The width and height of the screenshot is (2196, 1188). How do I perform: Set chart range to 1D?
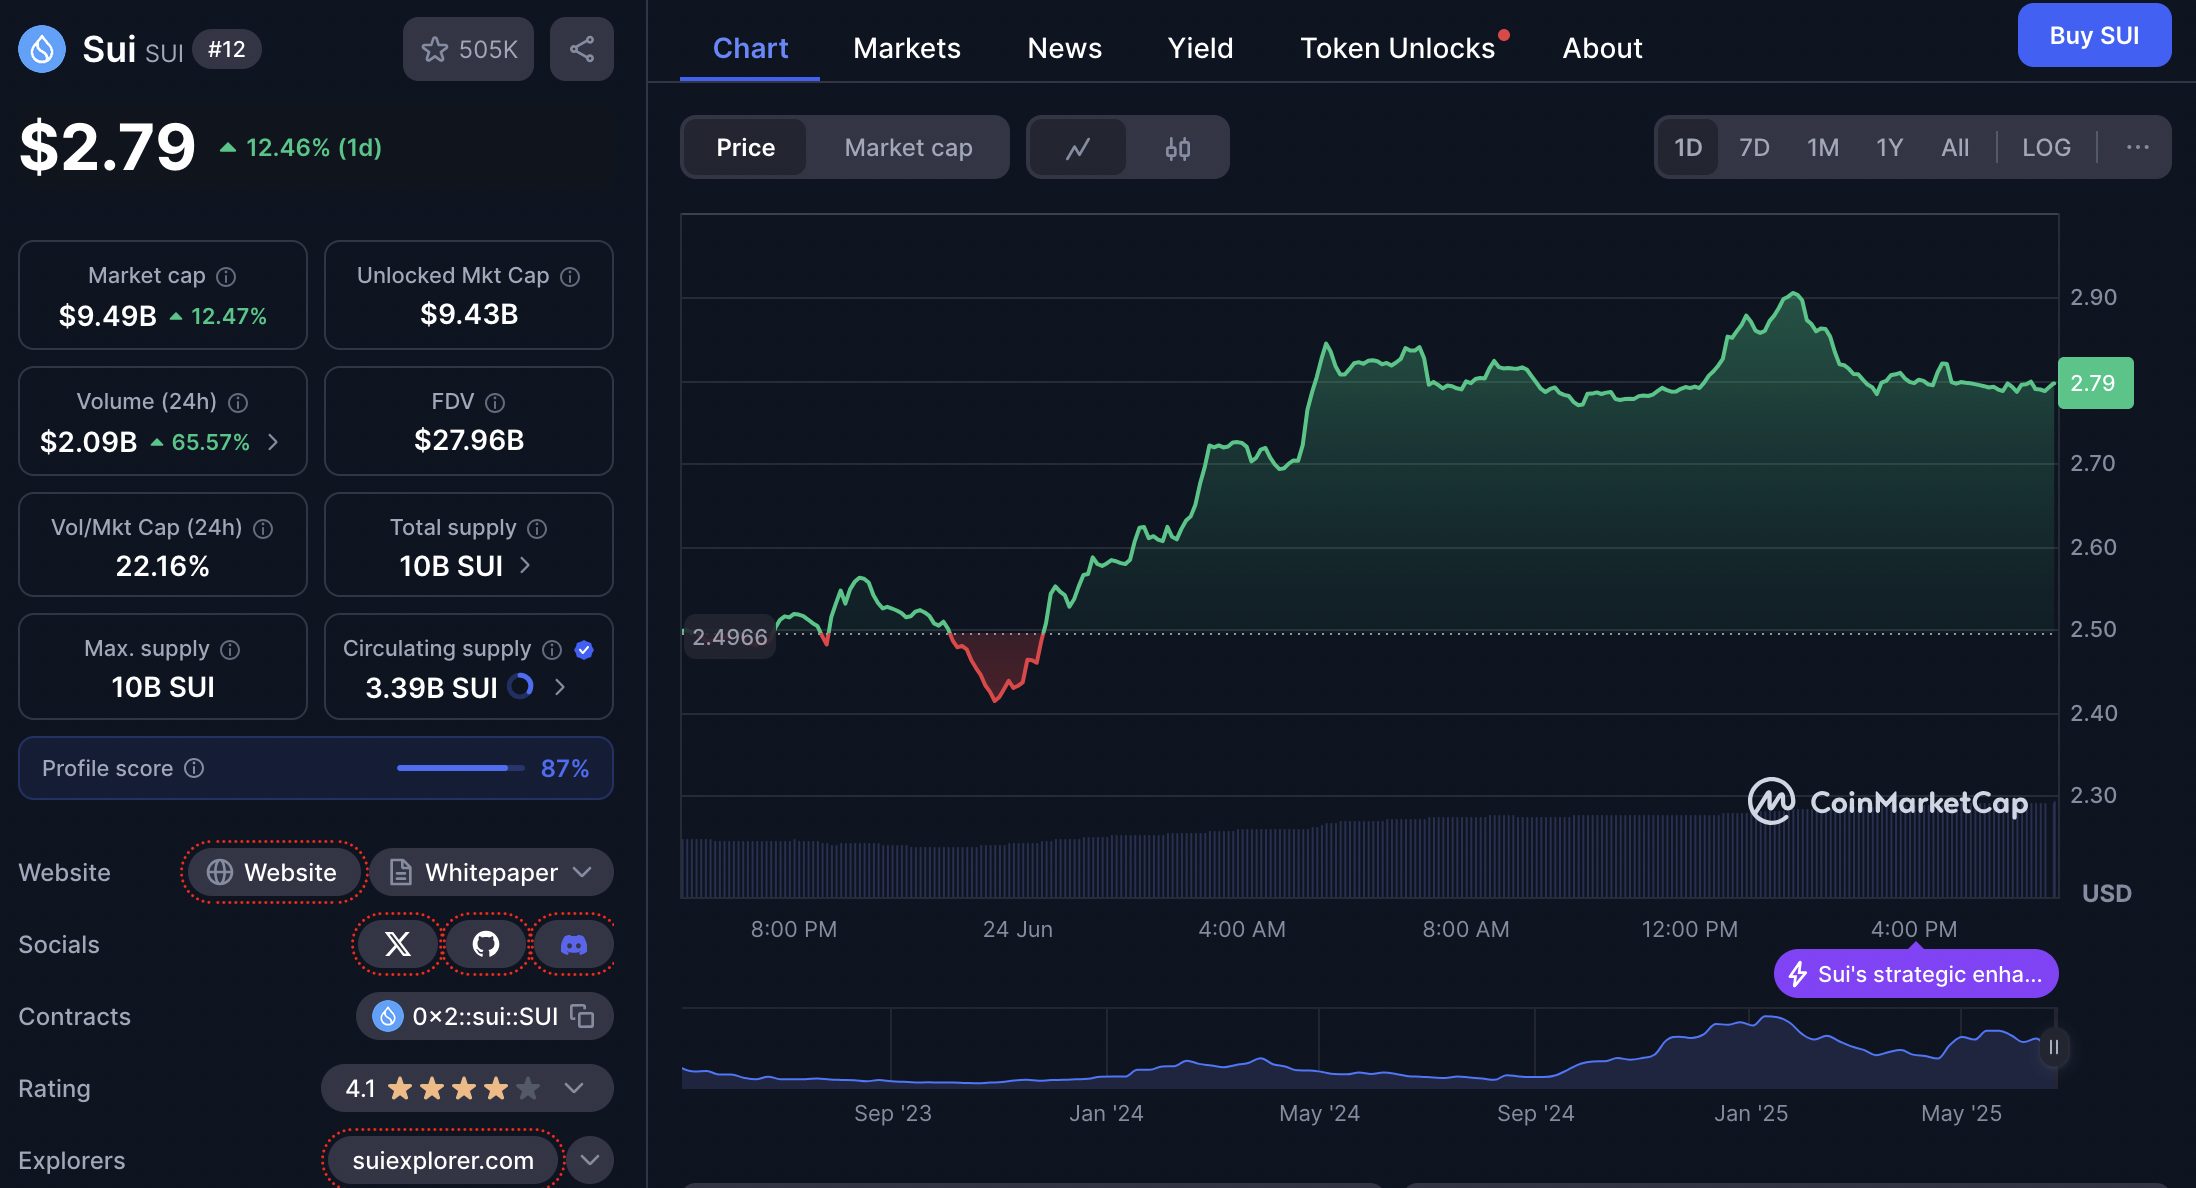1688,147
